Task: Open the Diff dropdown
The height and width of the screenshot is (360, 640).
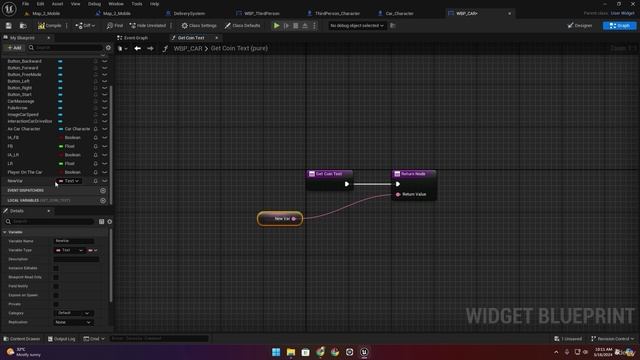Action: [x=85, y=26]
